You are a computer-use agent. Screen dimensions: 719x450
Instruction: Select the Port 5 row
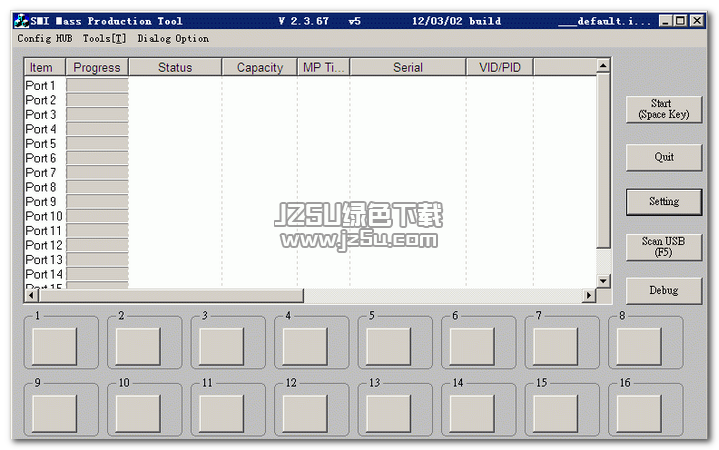(310, 144)
